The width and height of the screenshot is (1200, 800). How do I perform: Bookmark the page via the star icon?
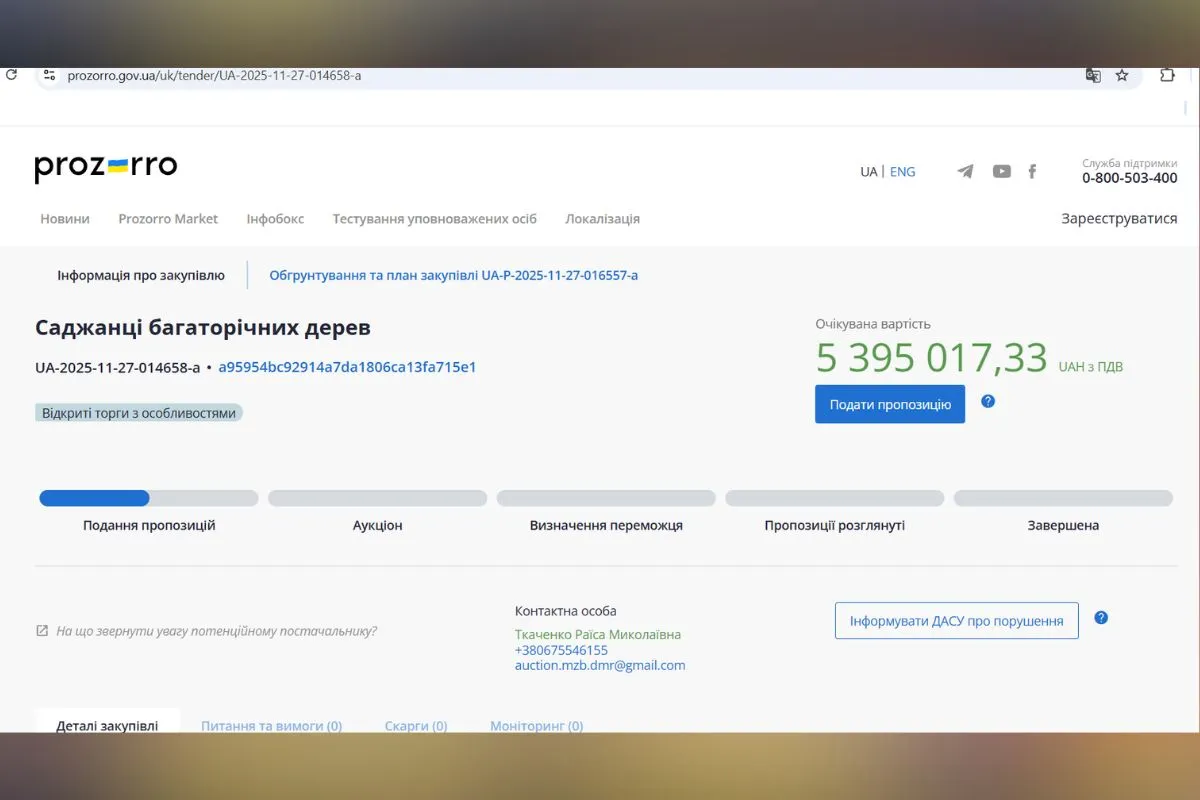click(1121, 75)
